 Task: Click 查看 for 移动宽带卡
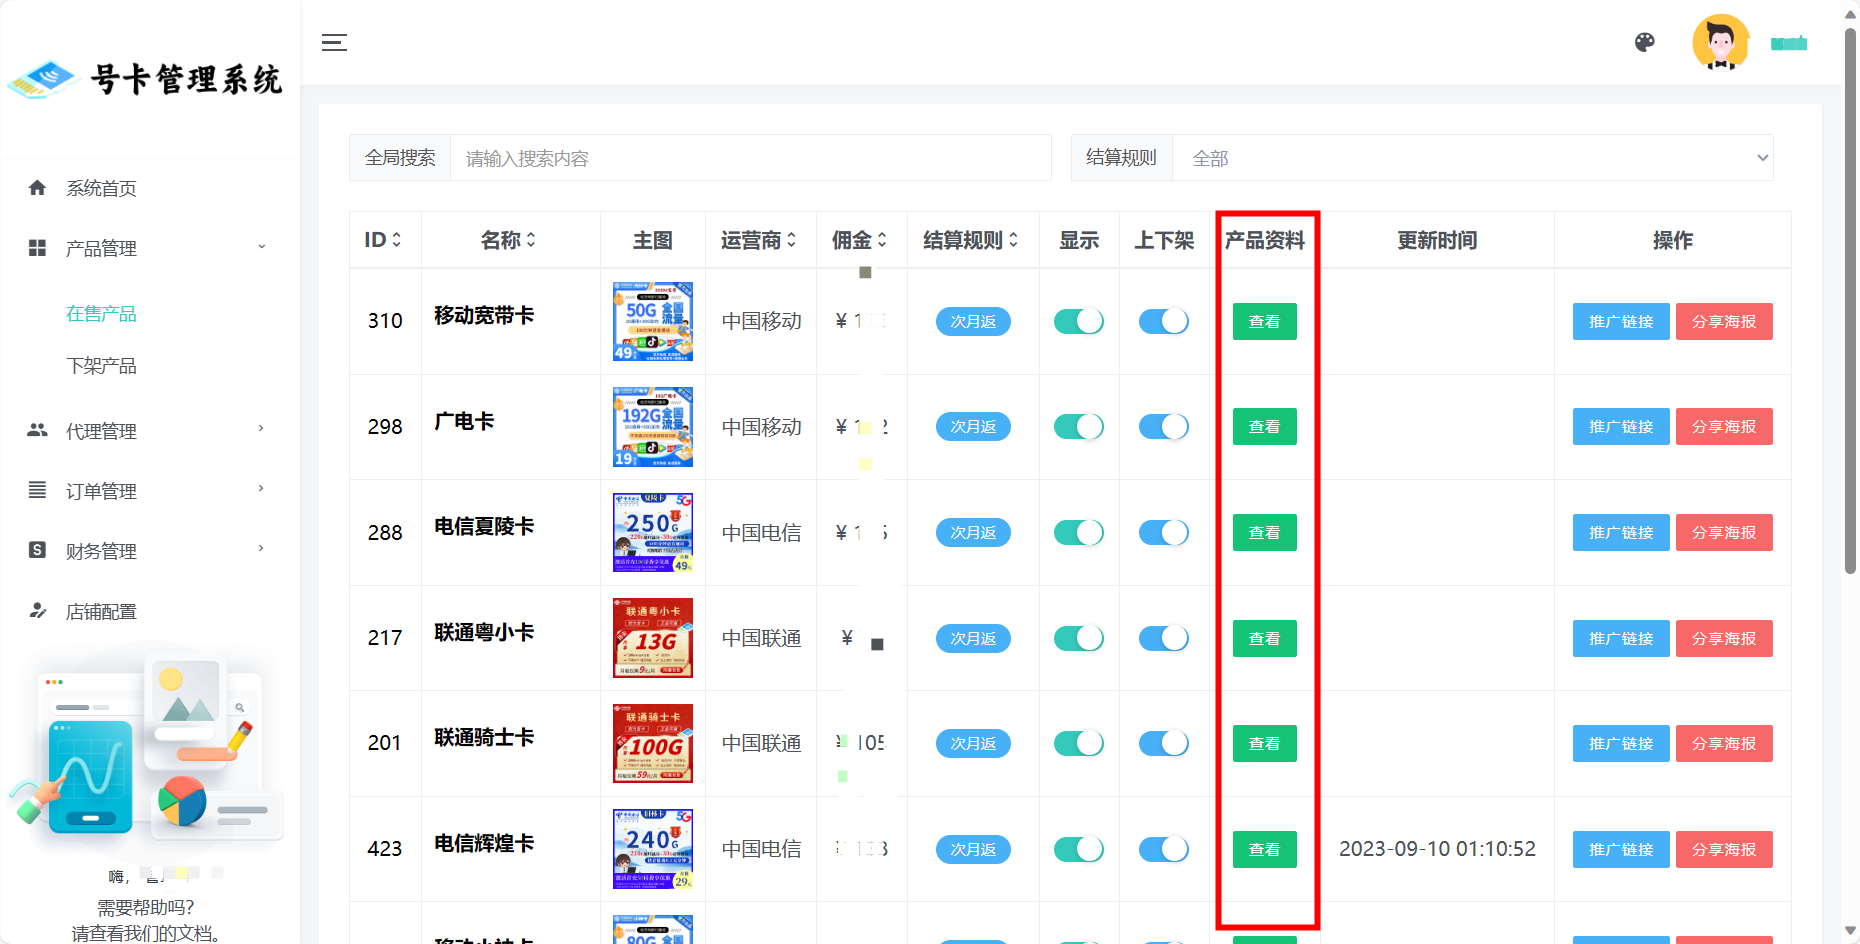click(x=1264, y=321)
